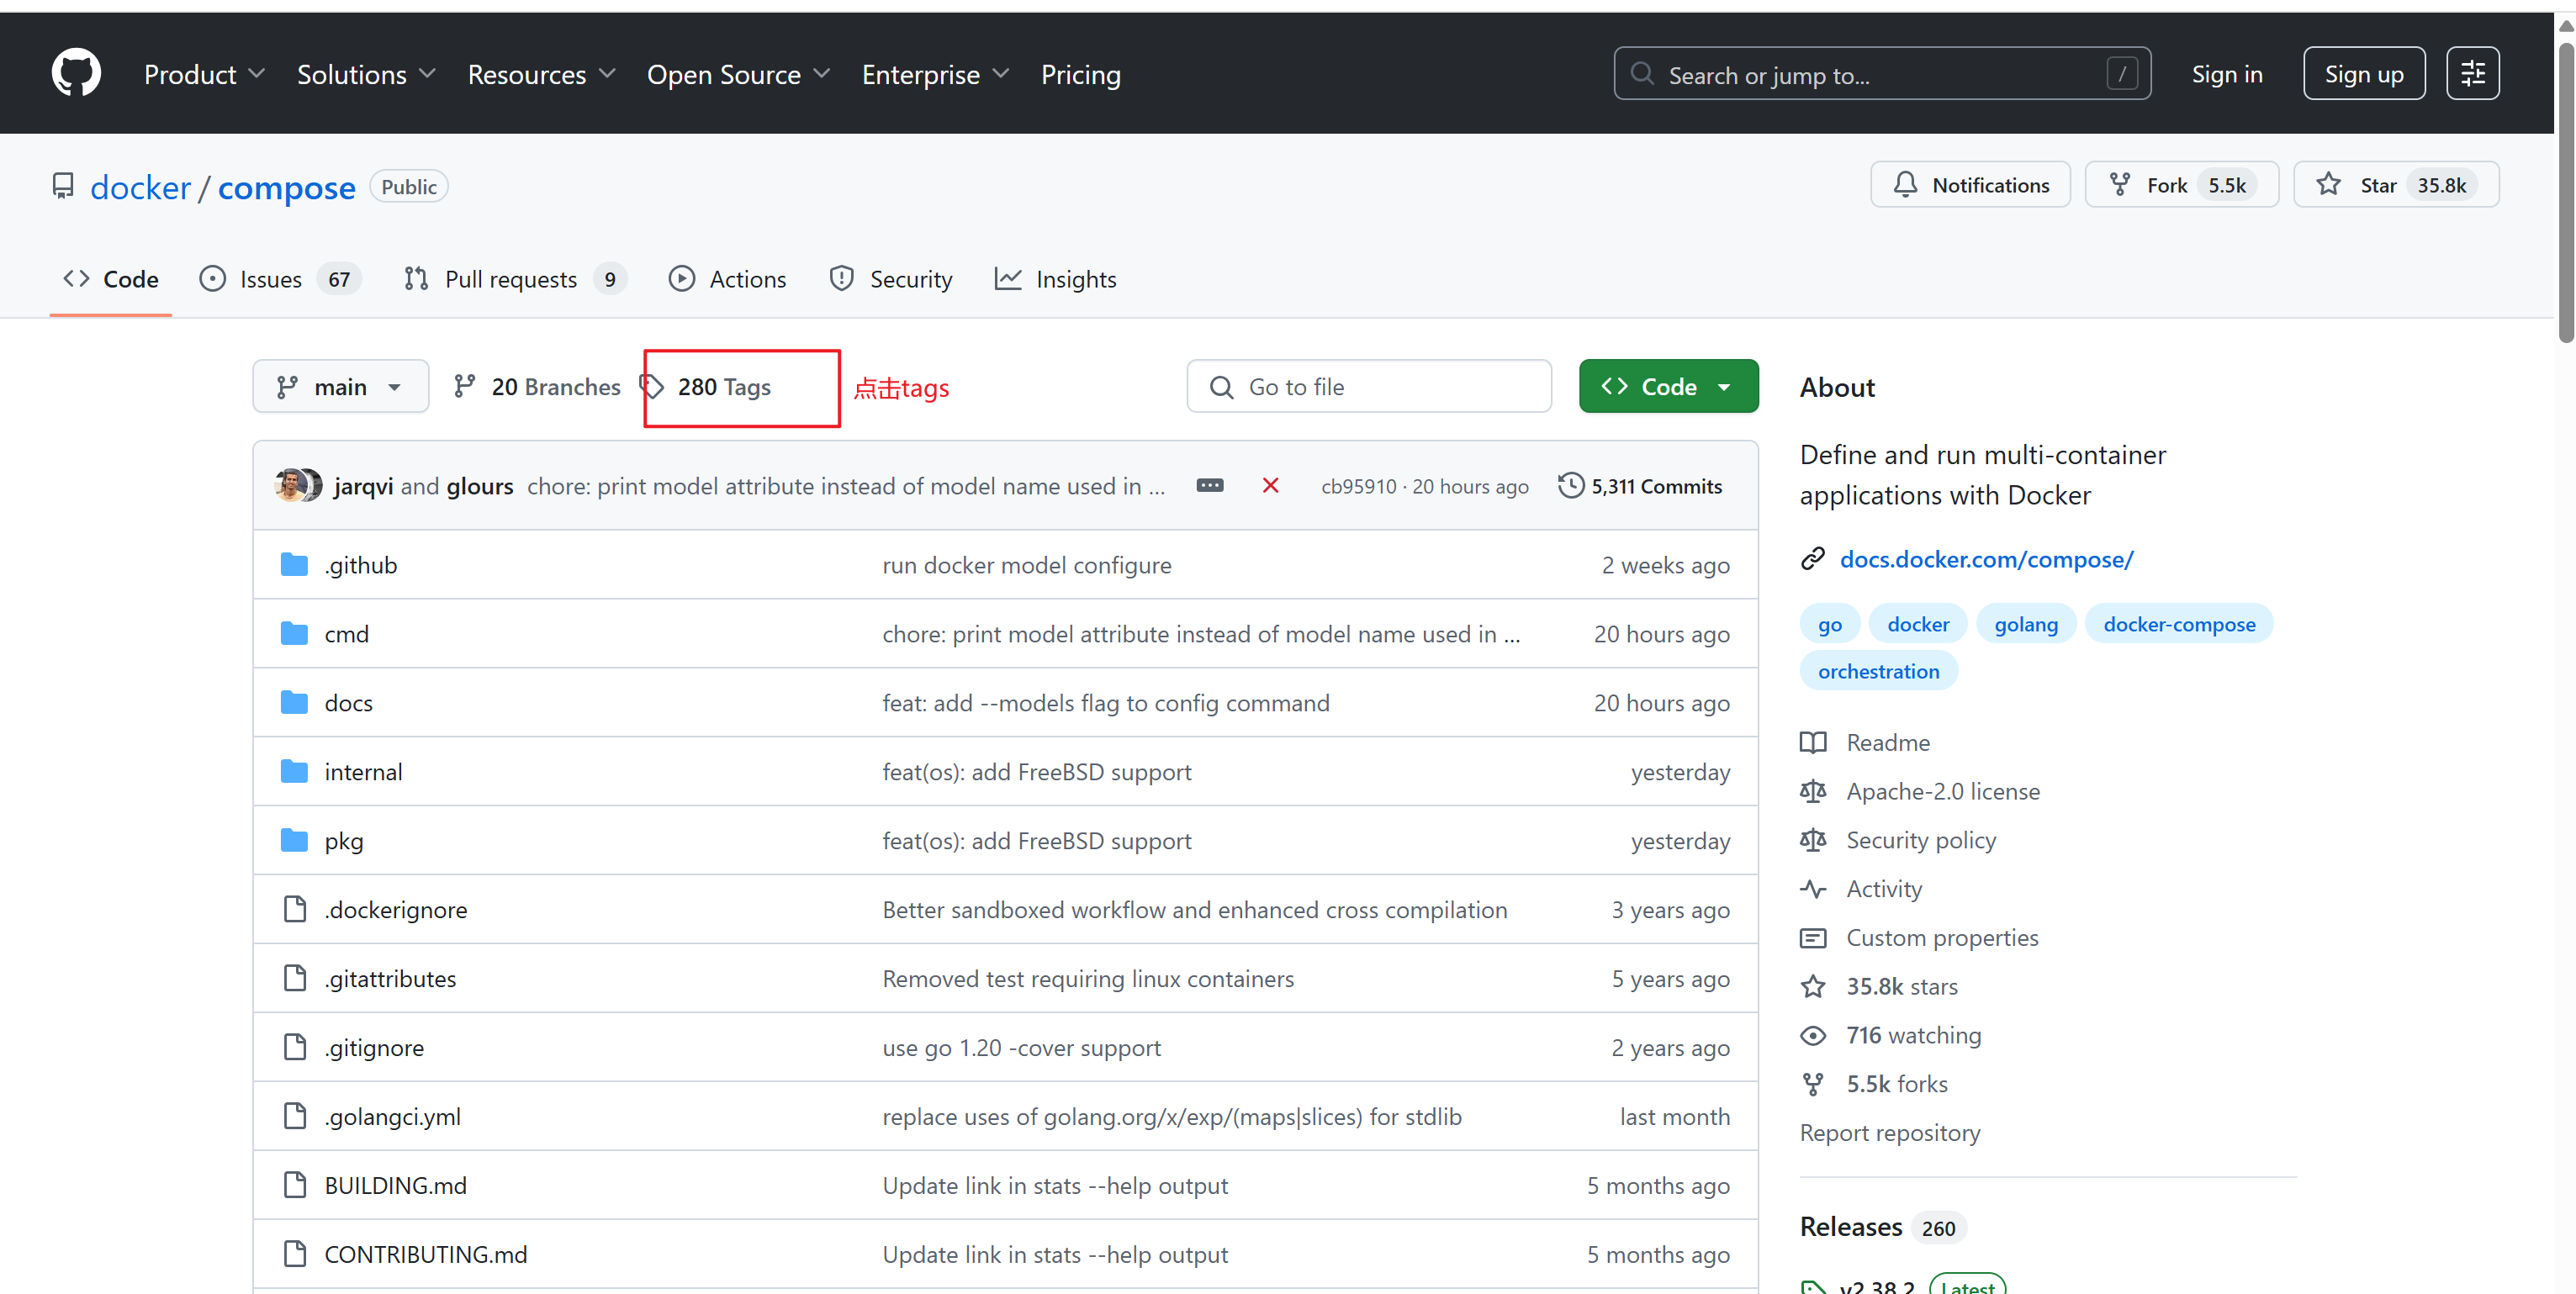Click the pkg folder icon
Viewport: 2576px width, 1294px height.
click(x=294, y=841)
